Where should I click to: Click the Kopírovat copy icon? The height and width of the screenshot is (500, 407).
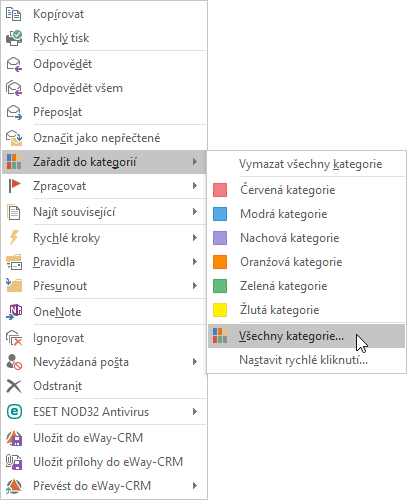(14, 14)
